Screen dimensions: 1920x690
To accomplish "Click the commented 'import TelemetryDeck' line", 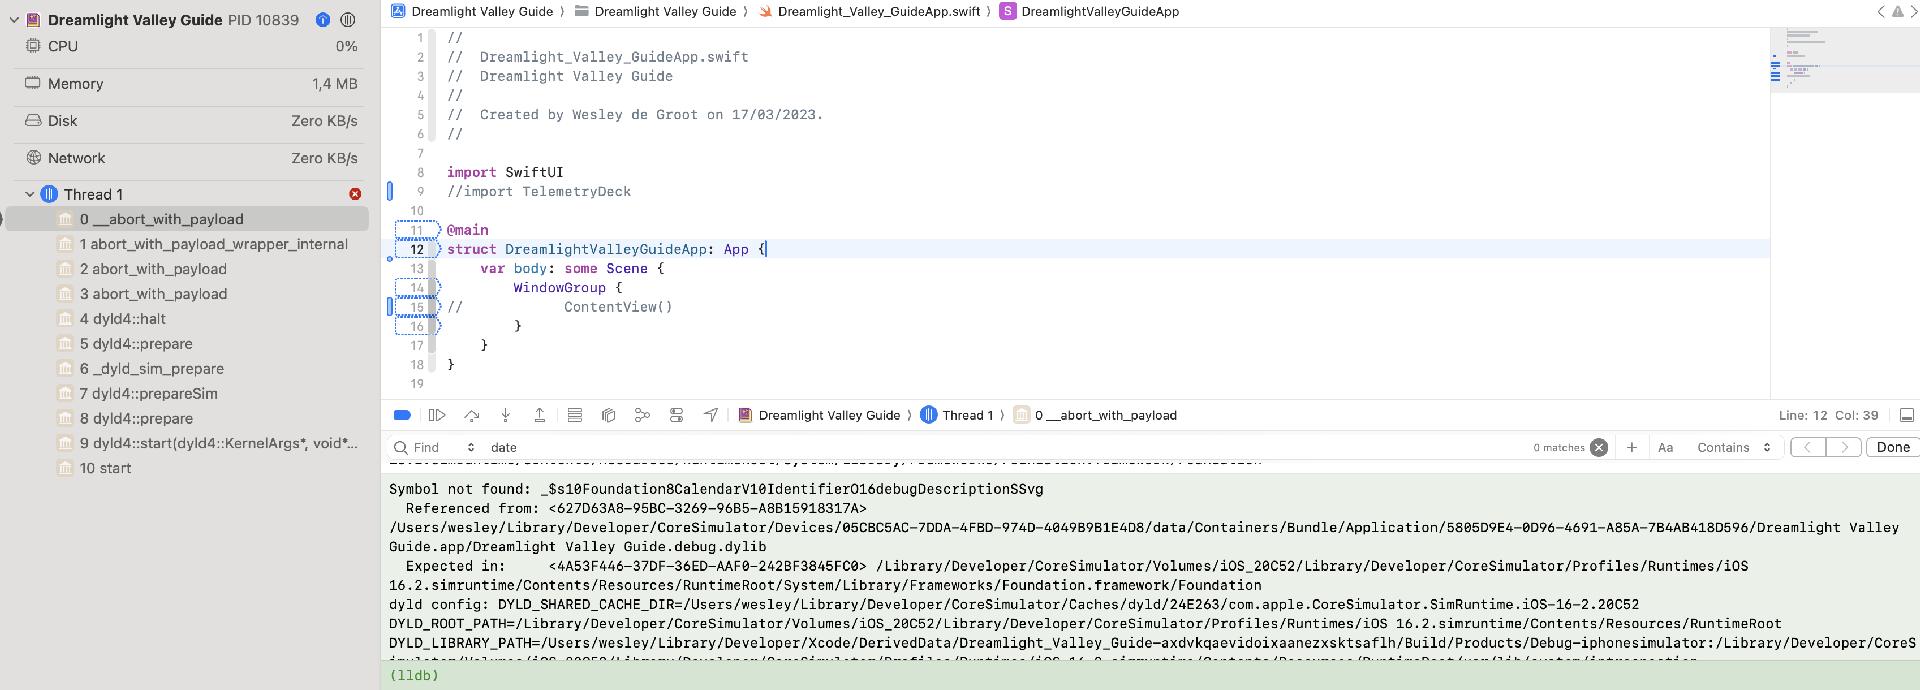I will (539, 192).
